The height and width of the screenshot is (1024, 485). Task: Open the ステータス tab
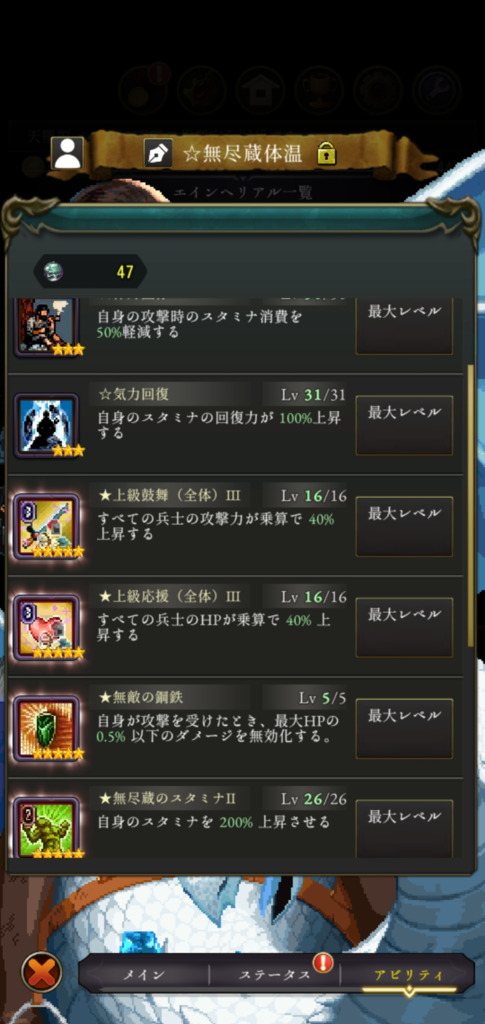pyautogui.click(x=274, y=975)
